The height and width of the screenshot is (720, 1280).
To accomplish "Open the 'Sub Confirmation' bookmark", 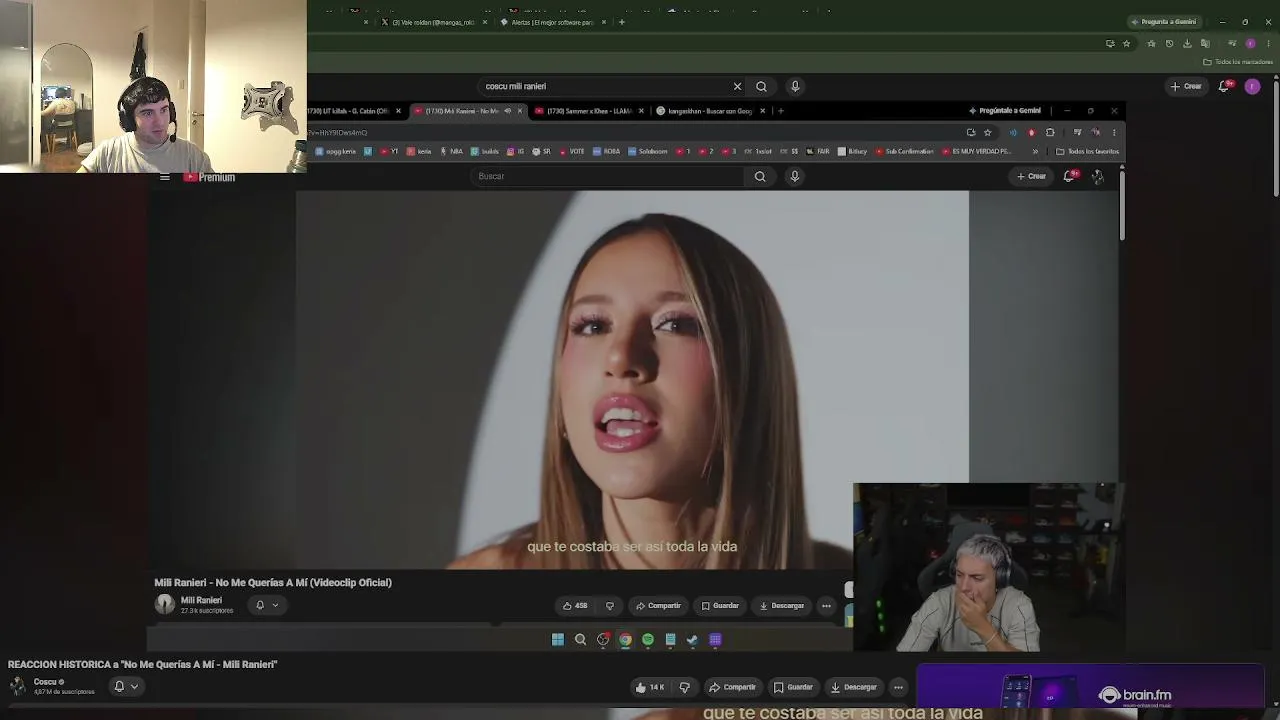I will click(904, 152).
